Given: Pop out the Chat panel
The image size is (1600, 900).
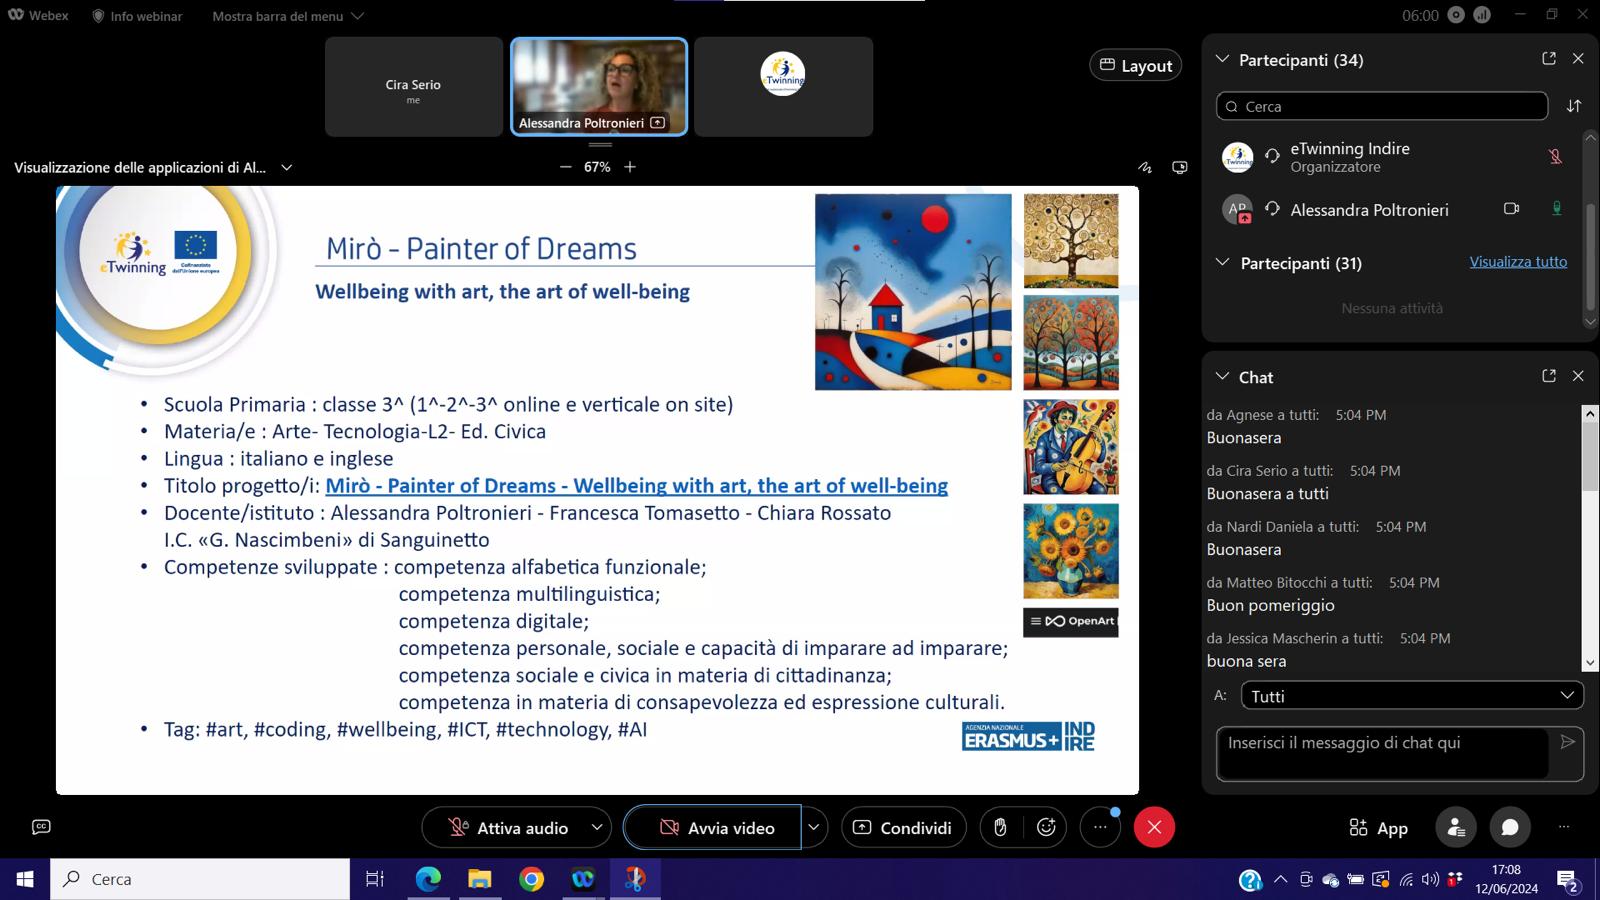Looking at the screenshot, I should click(1549, 376).
